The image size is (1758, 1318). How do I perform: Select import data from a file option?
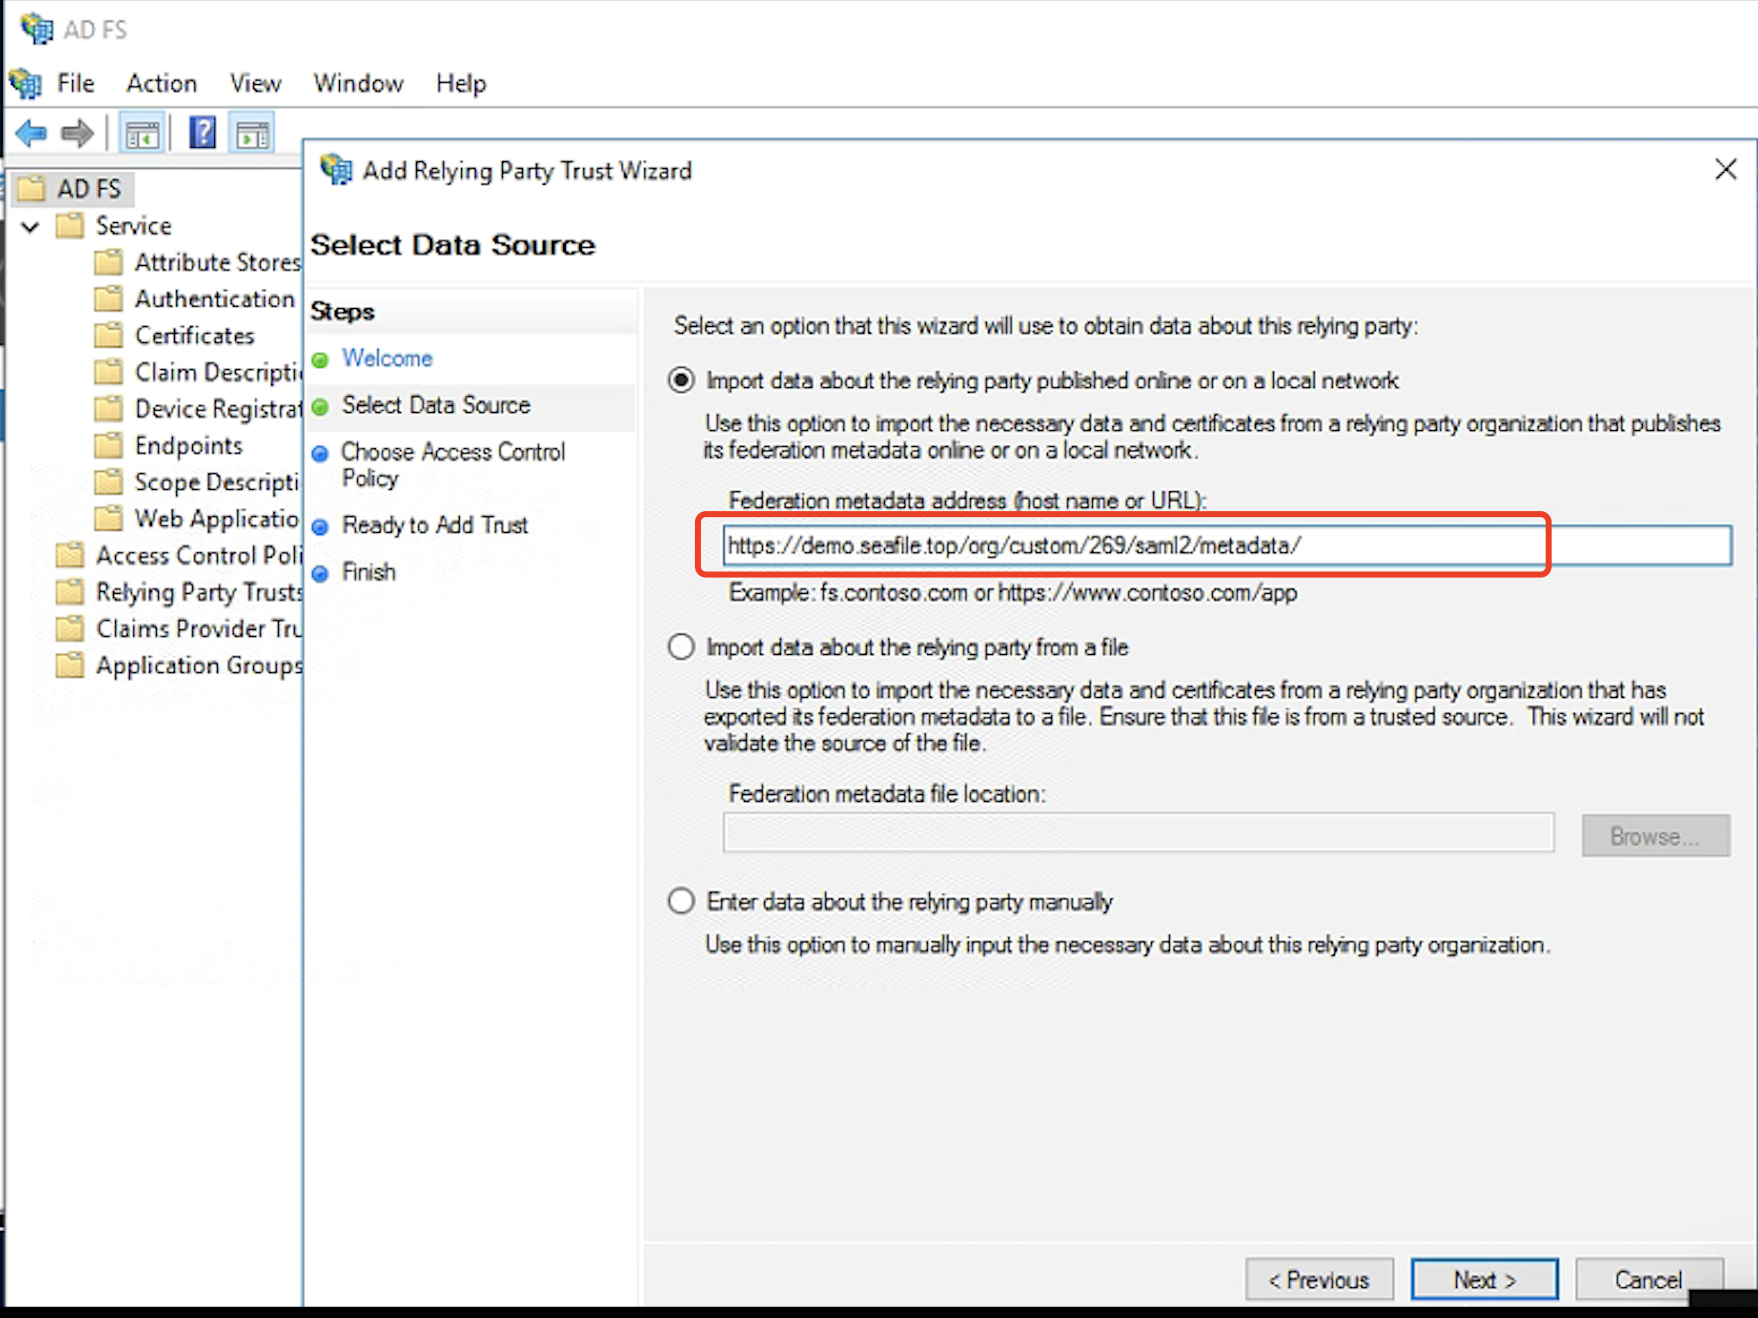point(681,647)
